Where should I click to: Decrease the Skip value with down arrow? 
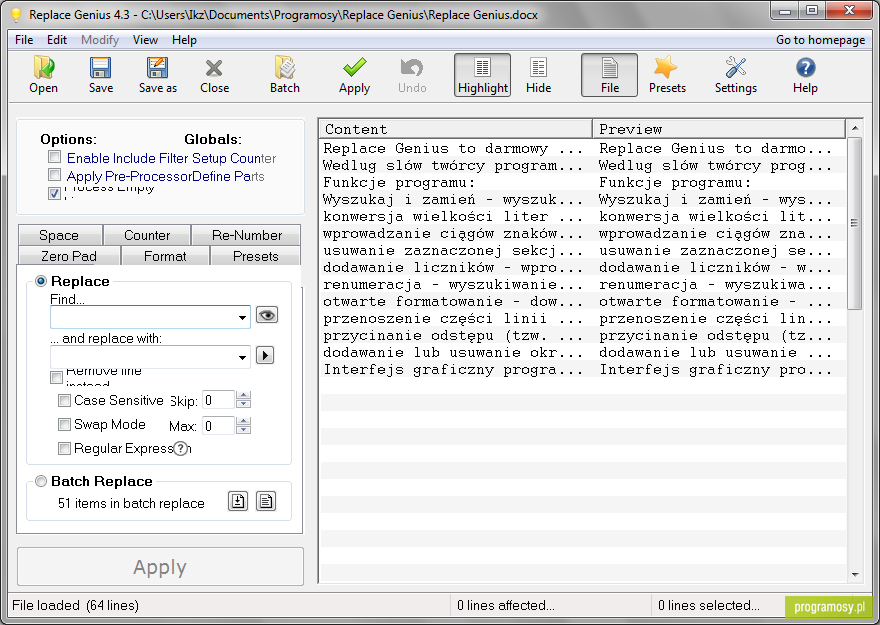(243, 404)
